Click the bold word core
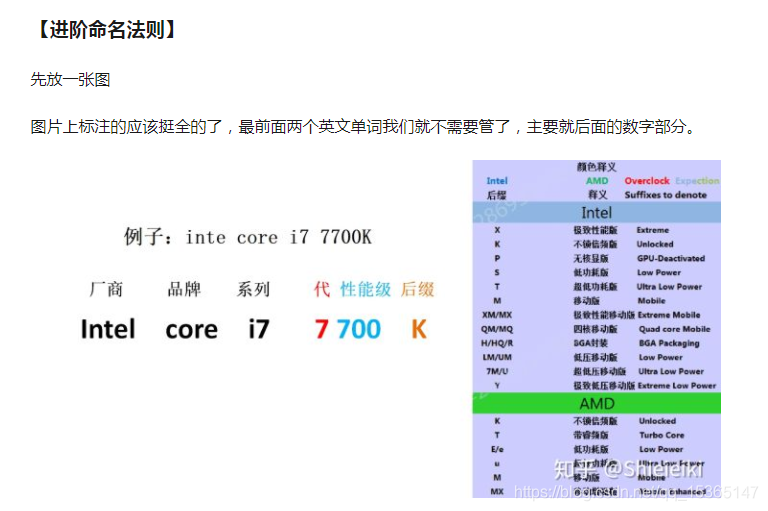 [192, 330]
